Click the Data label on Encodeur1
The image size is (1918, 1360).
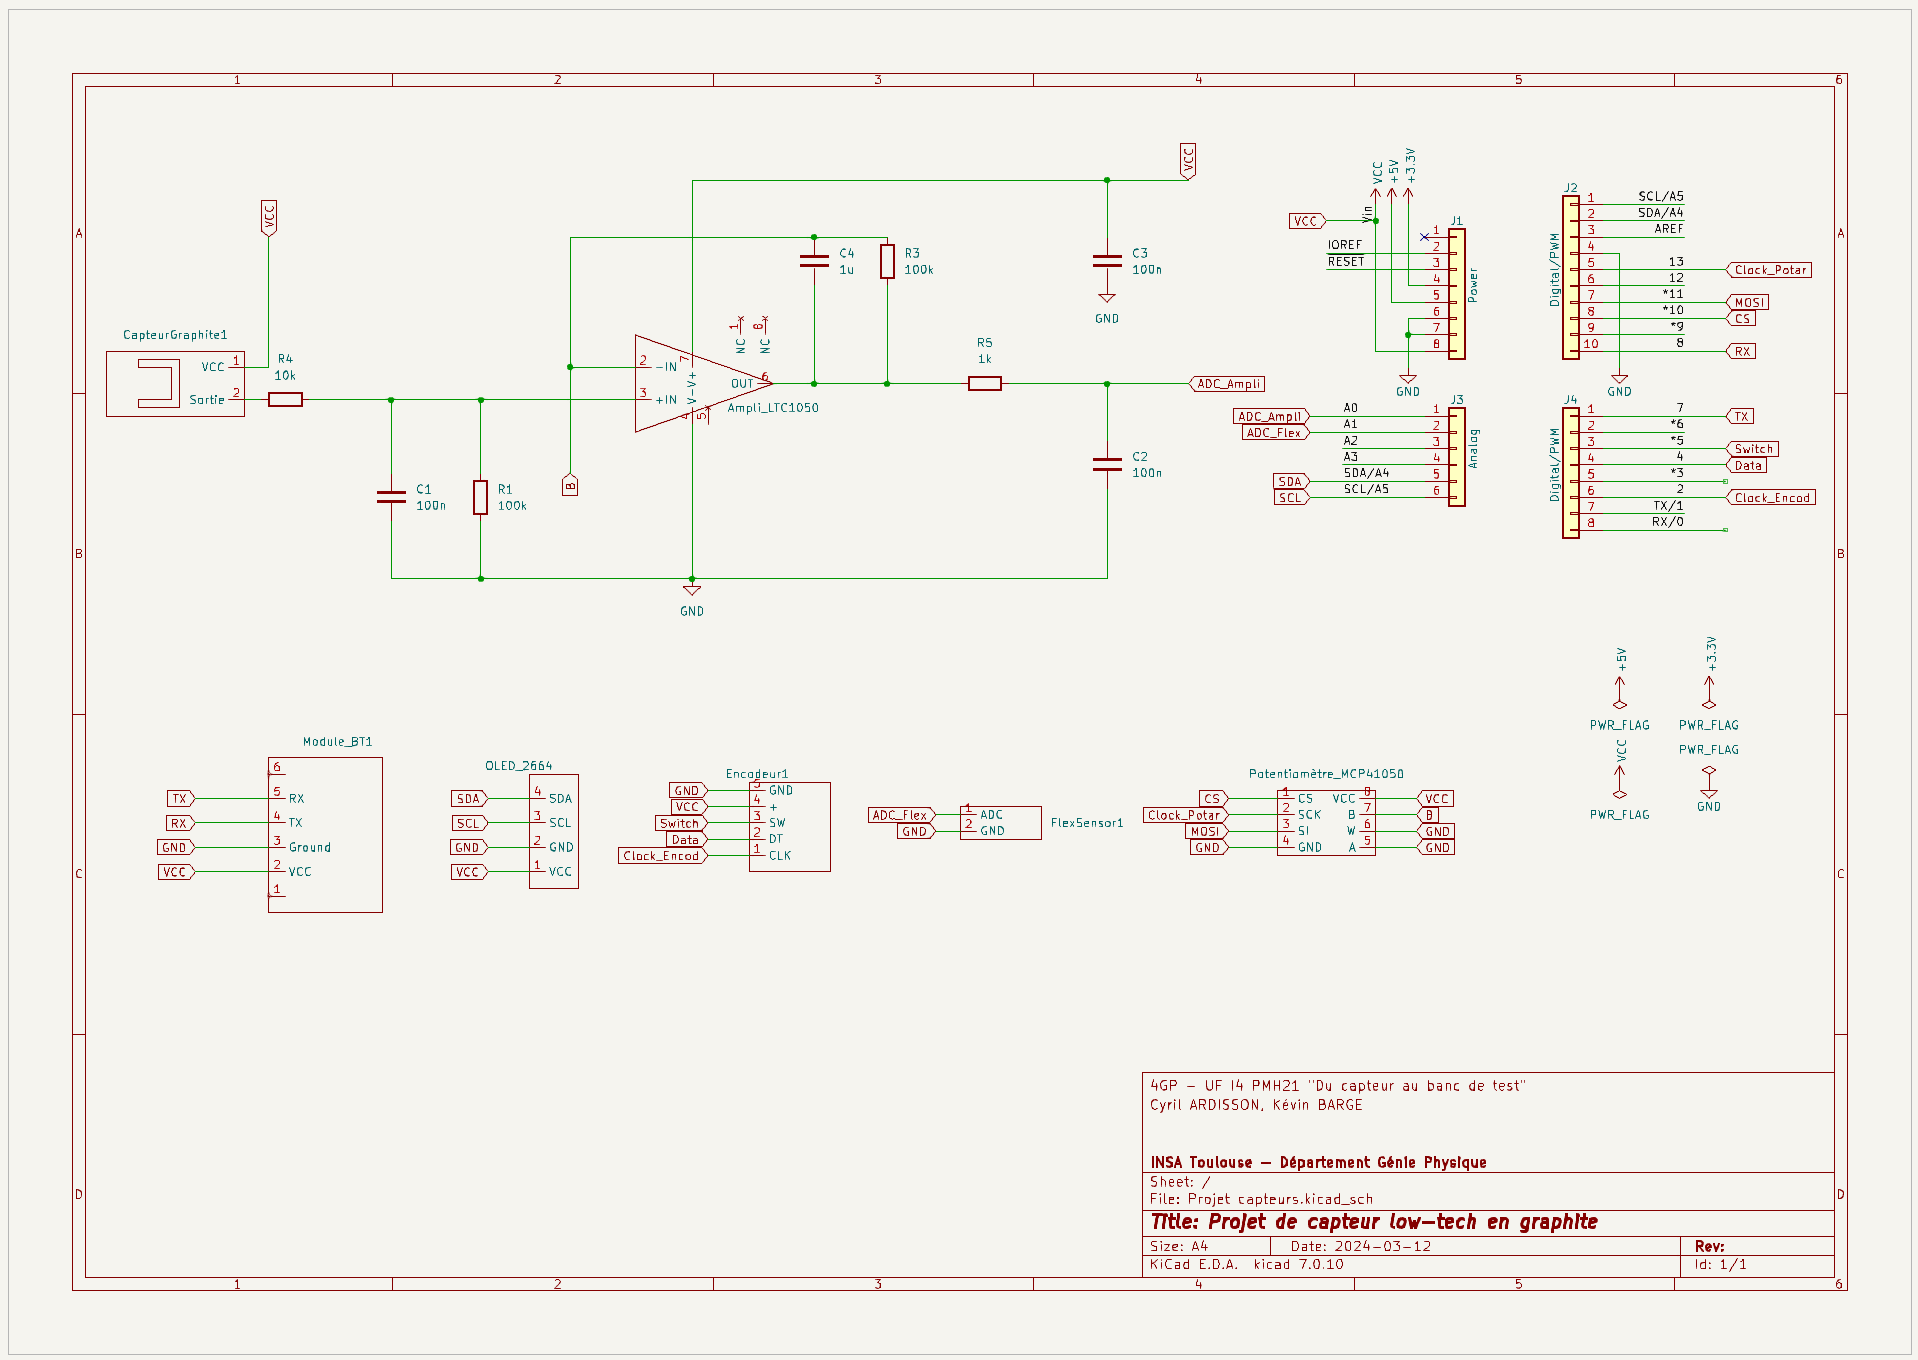click(x=686, y=840)
